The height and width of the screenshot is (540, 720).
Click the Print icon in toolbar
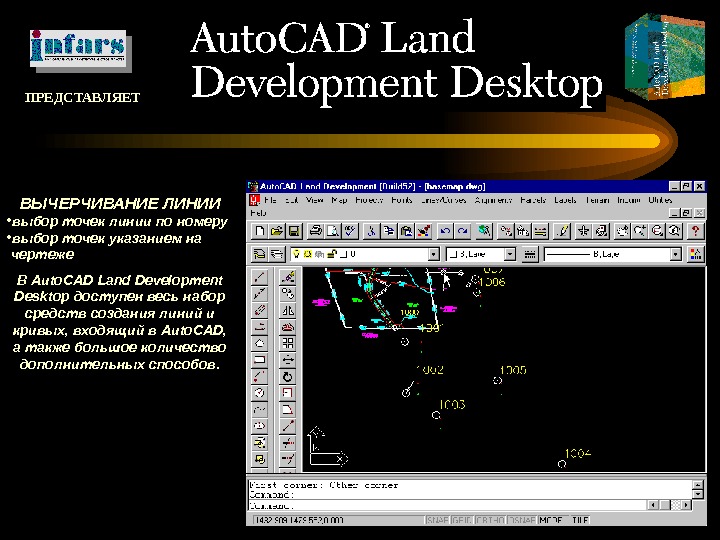[x=315, y=231]
